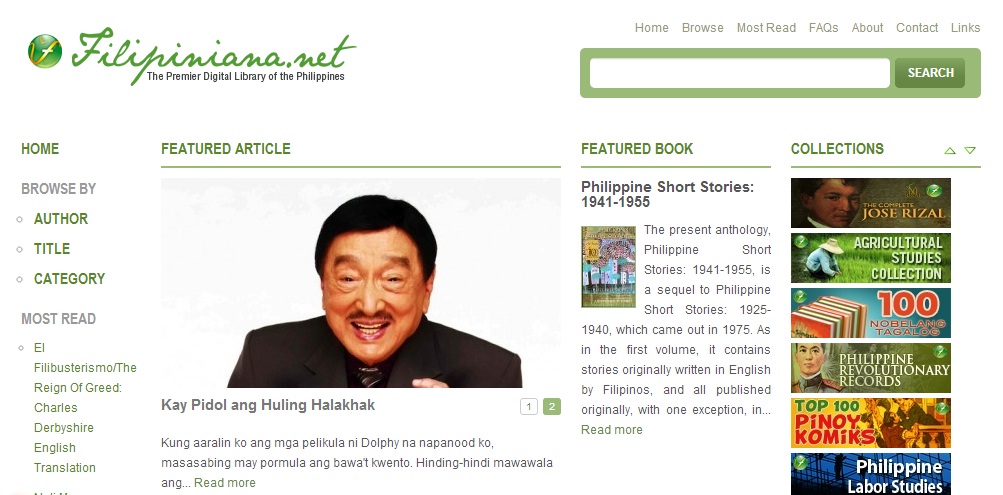This screenshot has height=495, width=1003.
Task: Click the Philippine Short Stories book cover
Action: (608, 267)
